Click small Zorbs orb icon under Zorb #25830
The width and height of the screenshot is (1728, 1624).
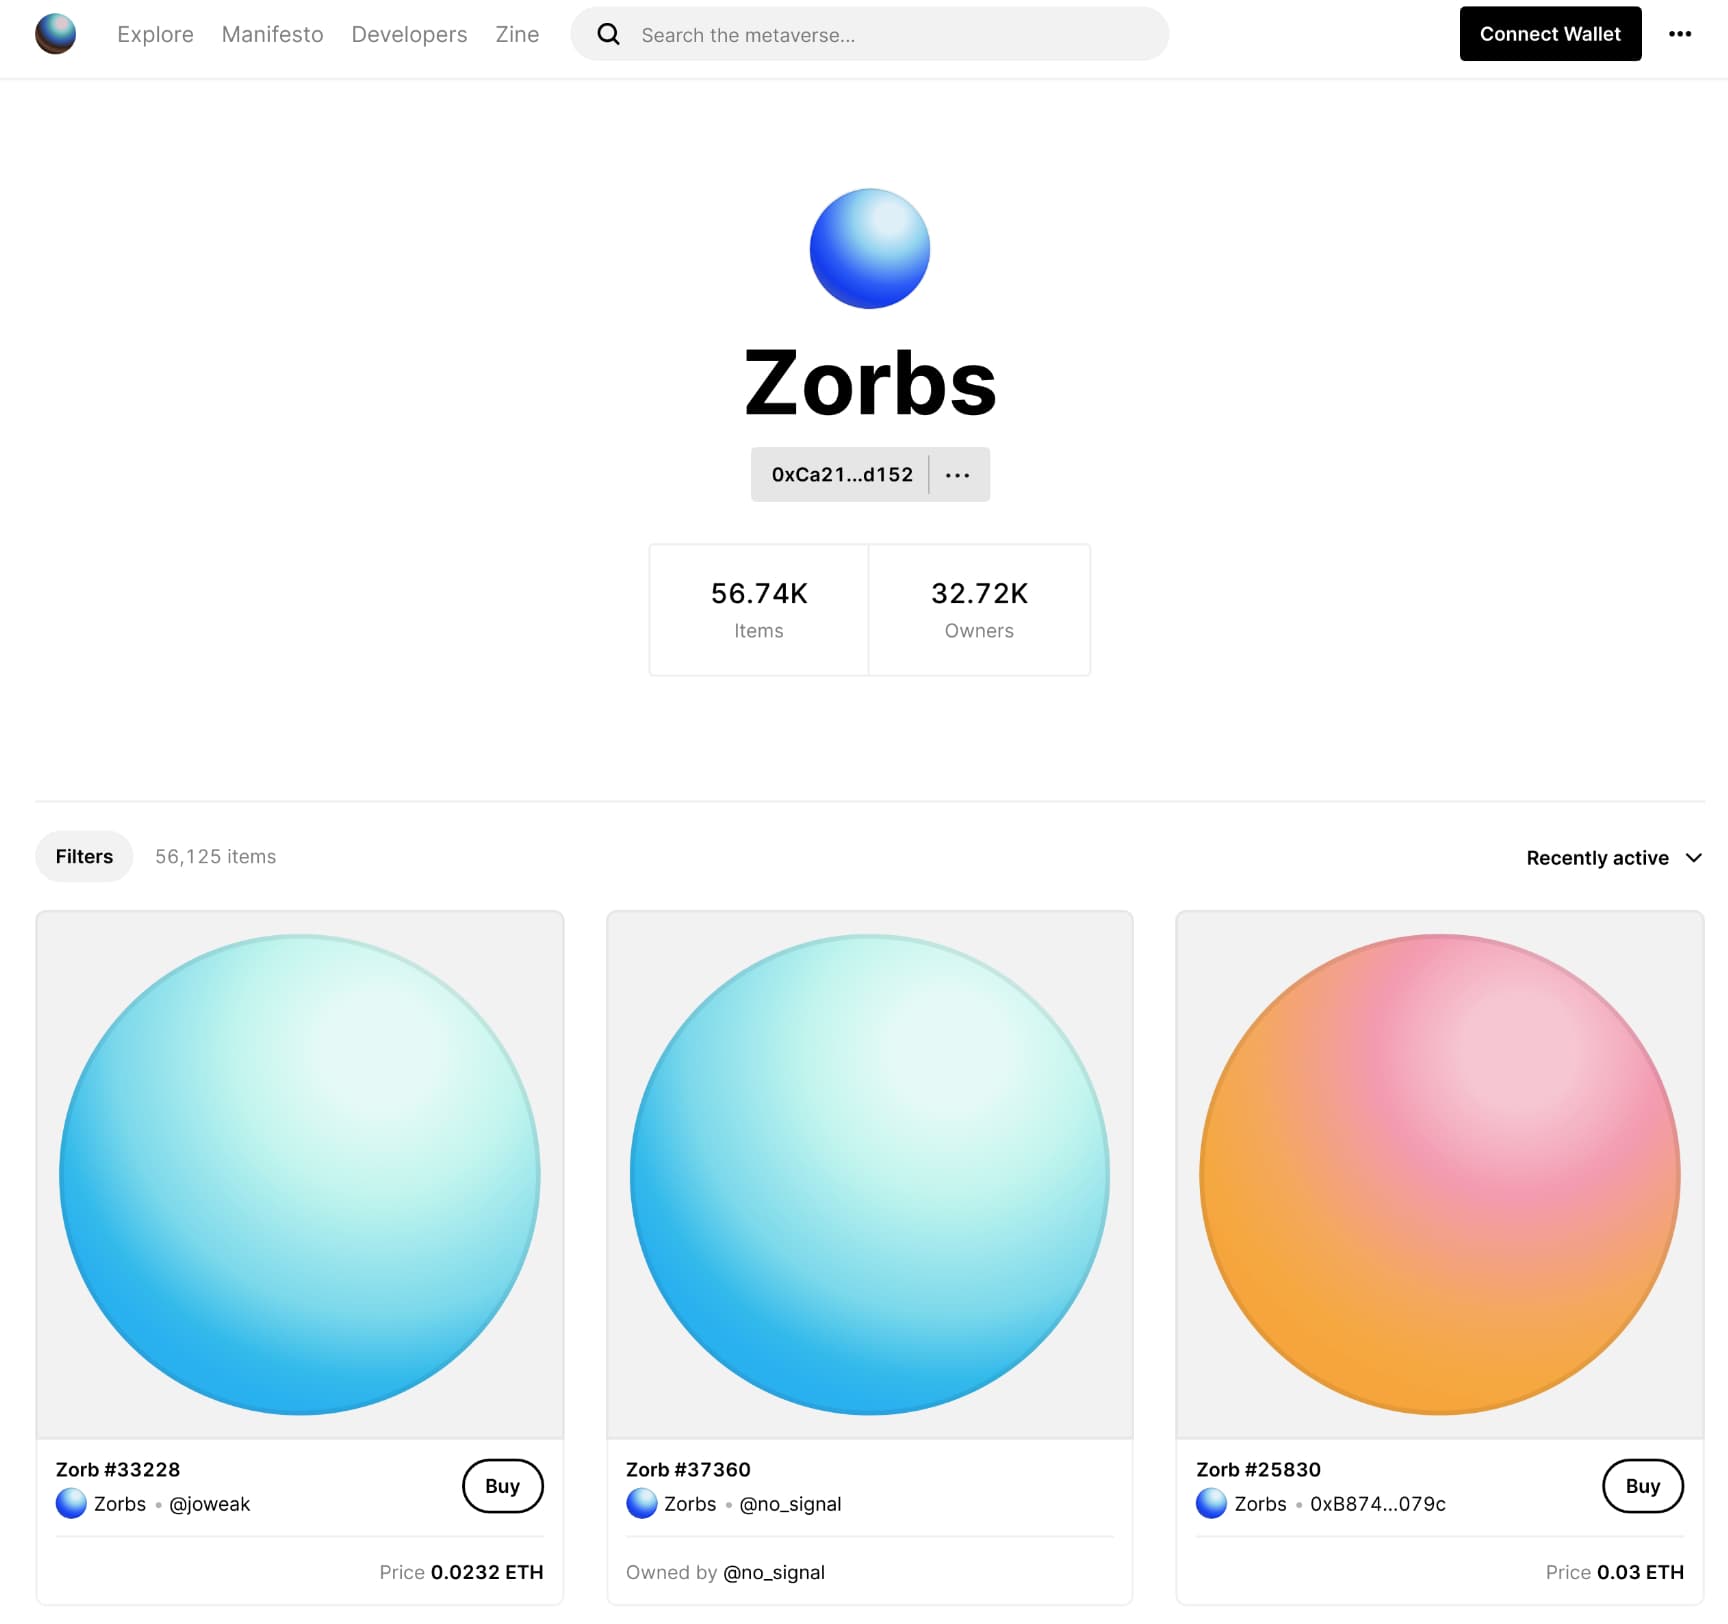1211,1503
